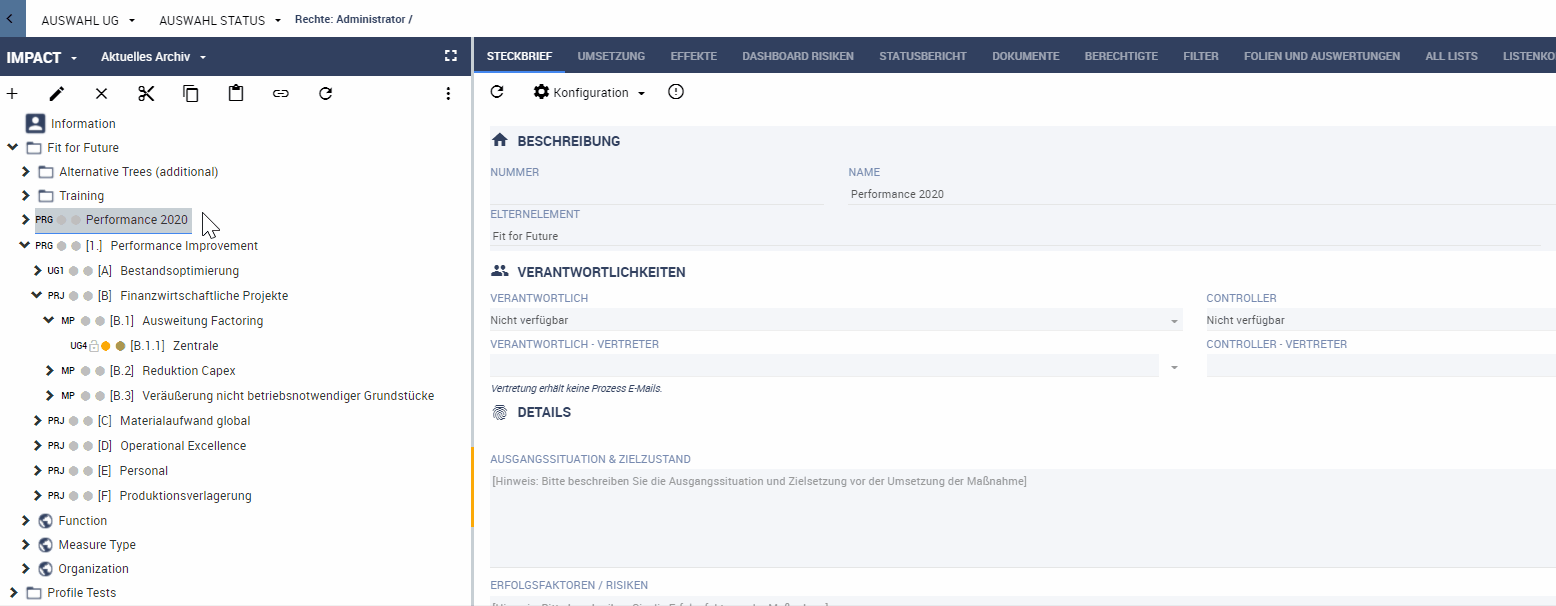Open the Konfiguration dropdown
This screenshot has width=1556, height=606.
590,92
